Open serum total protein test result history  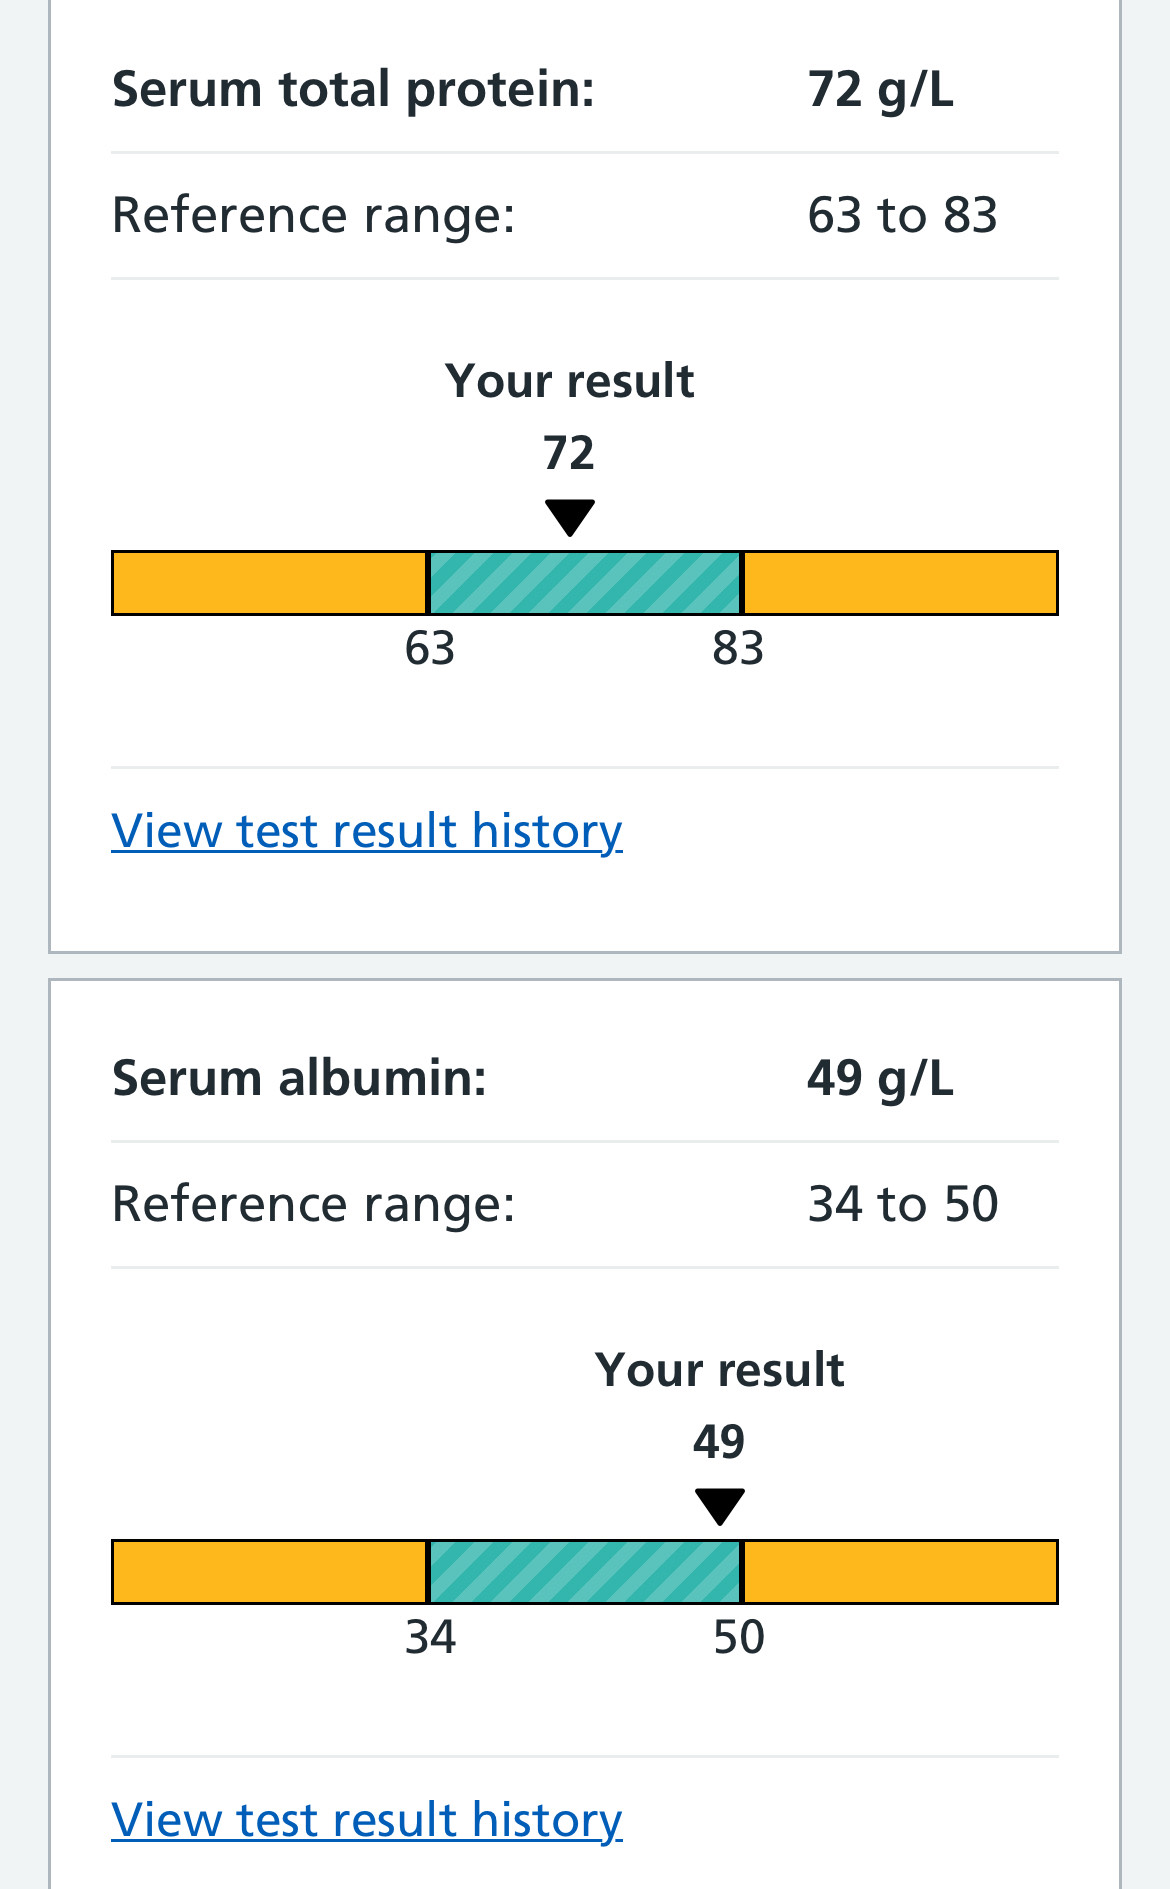point(367,831)
